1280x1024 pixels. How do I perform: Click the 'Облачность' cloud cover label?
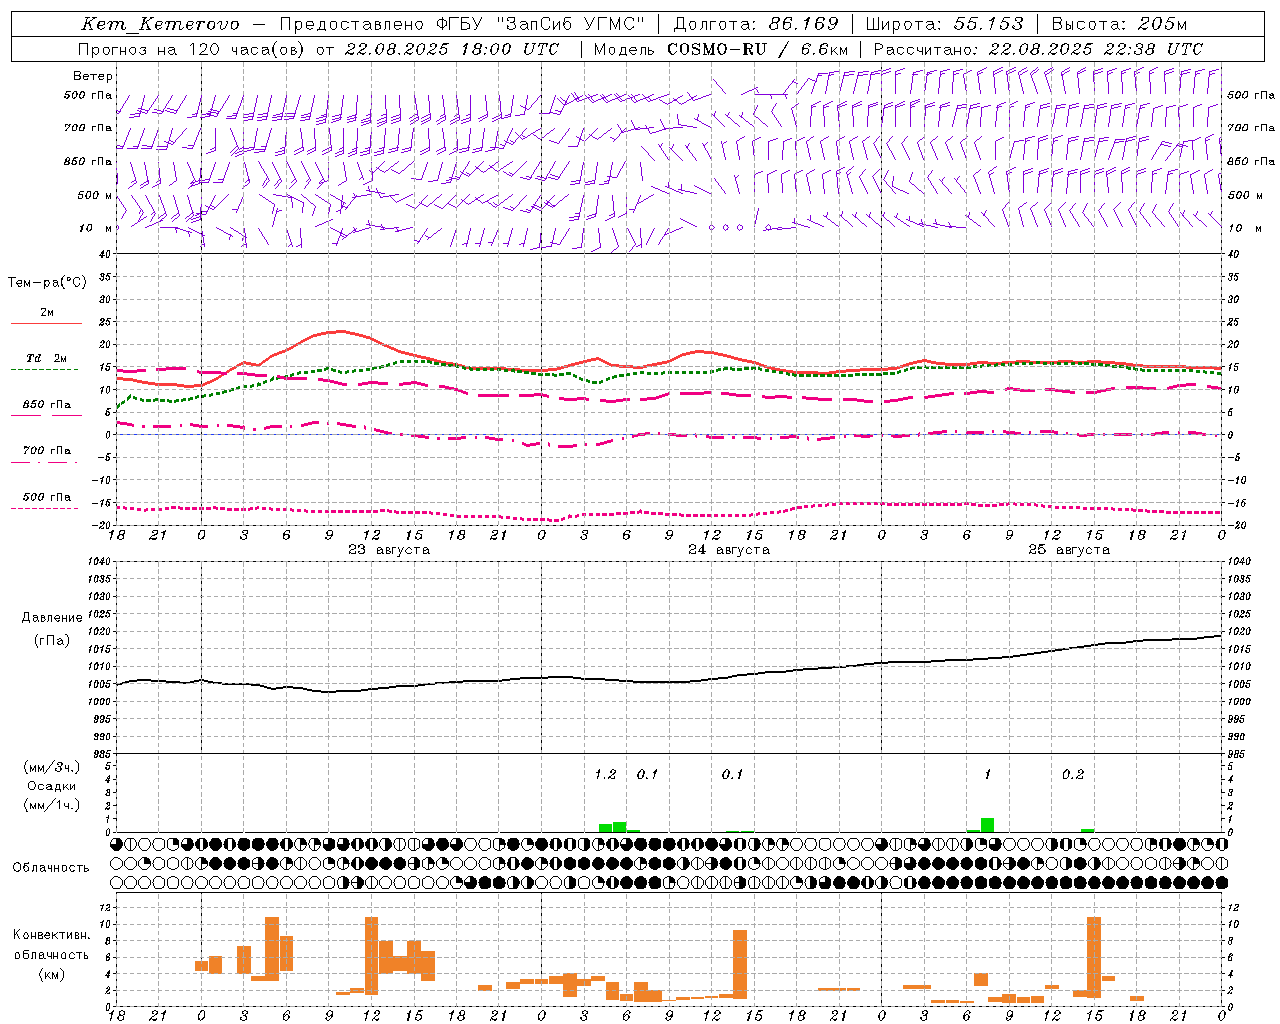pos(51,867)
